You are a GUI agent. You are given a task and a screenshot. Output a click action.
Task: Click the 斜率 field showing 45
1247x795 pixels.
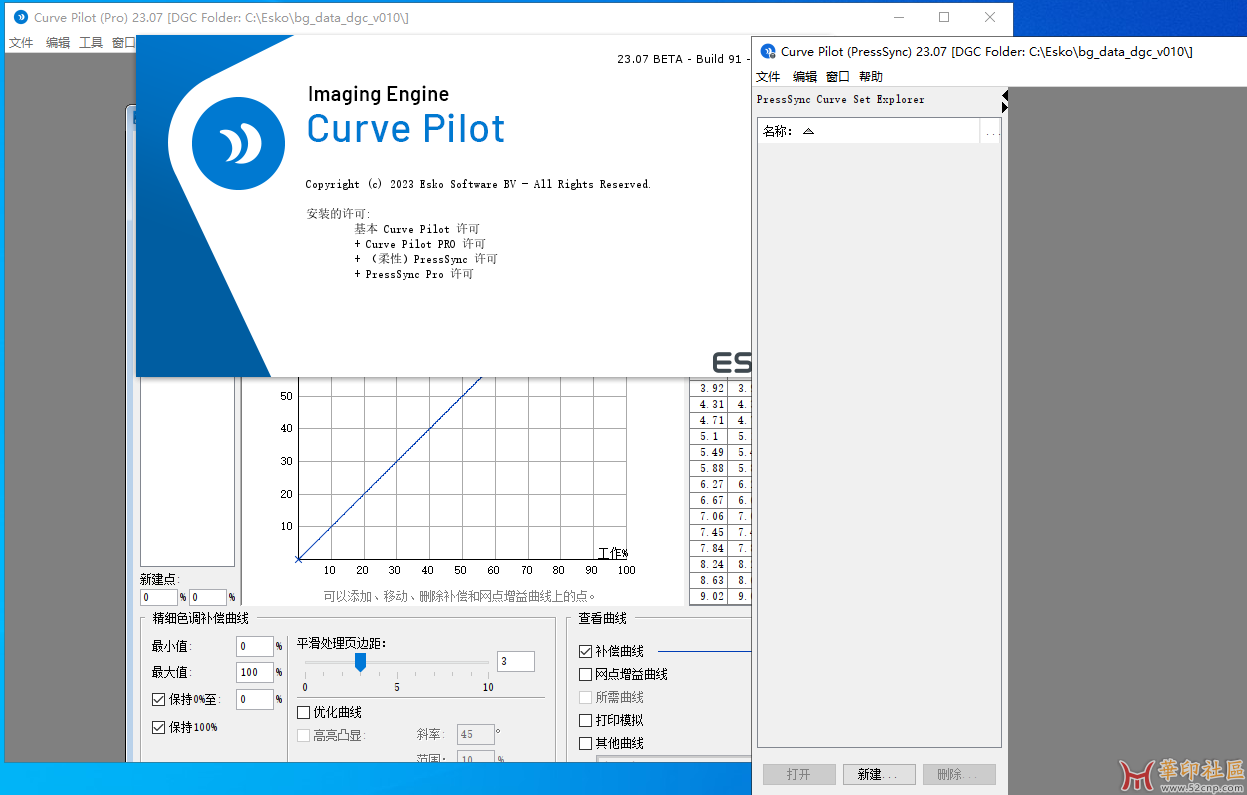475,735
